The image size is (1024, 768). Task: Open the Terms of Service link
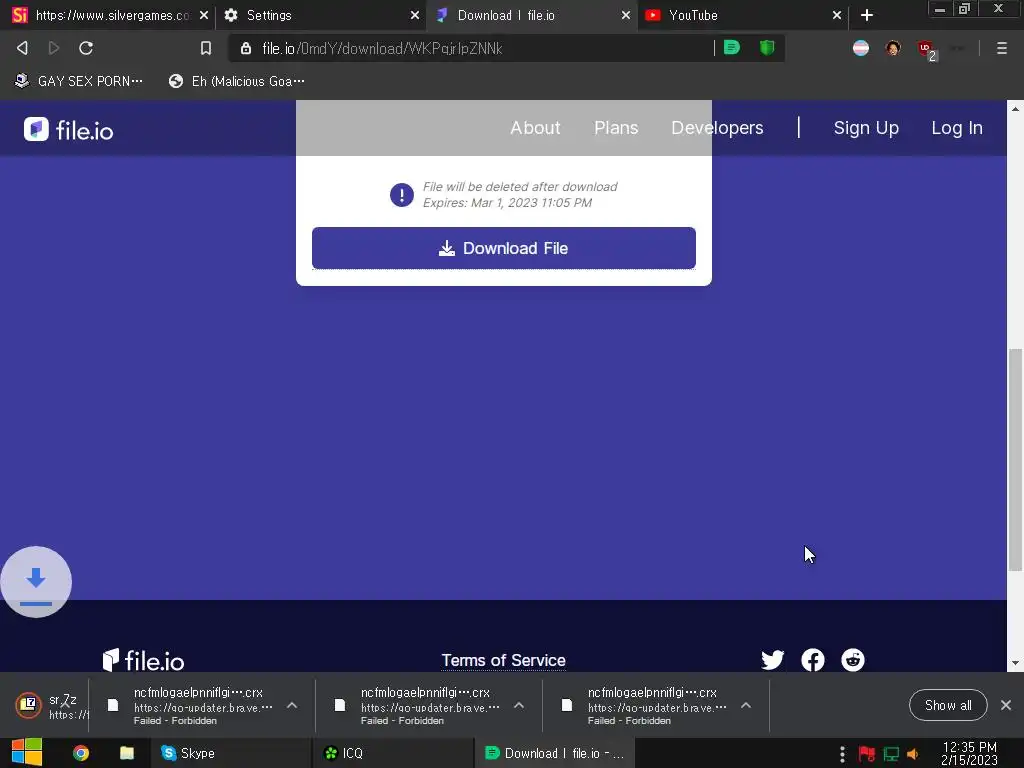503,660
